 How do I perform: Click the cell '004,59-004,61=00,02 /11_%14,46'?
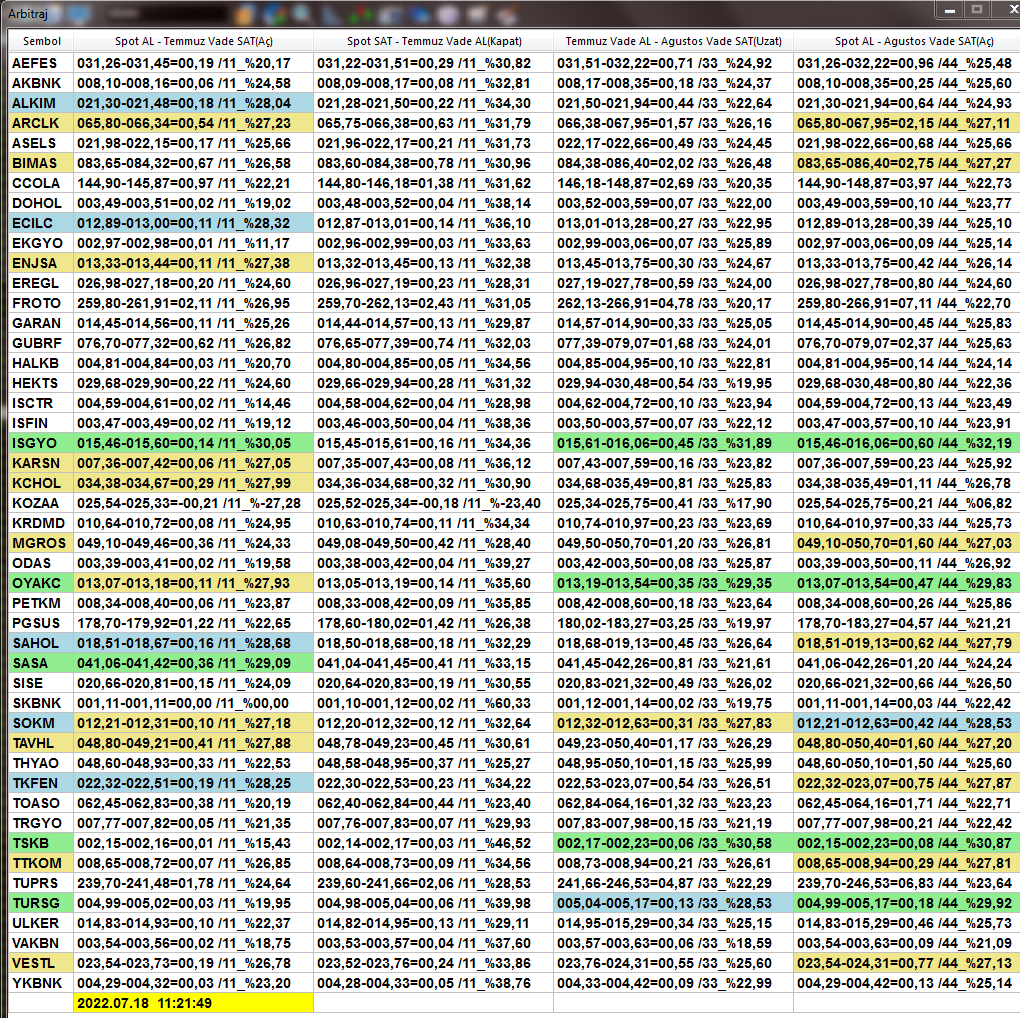[x=193, y=403]
